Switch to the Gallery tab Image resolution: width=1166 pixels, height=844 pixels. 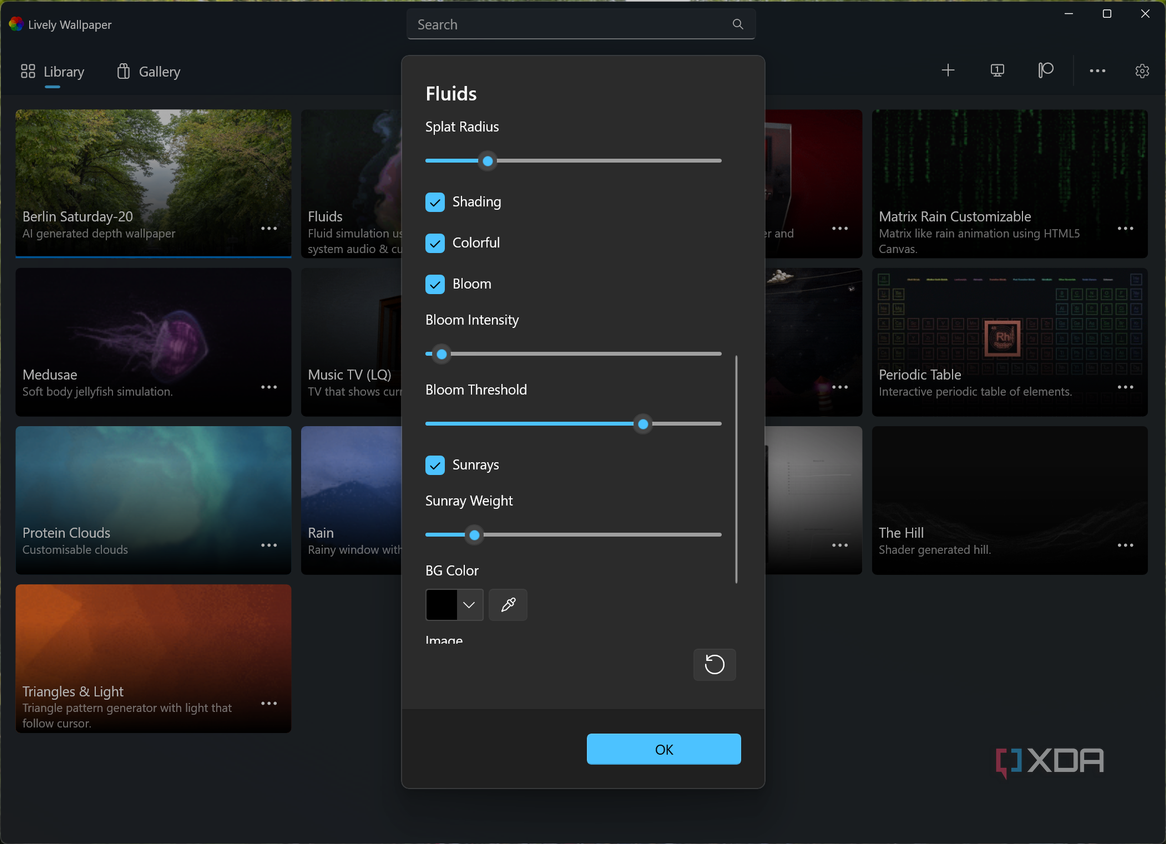[149, 72]
